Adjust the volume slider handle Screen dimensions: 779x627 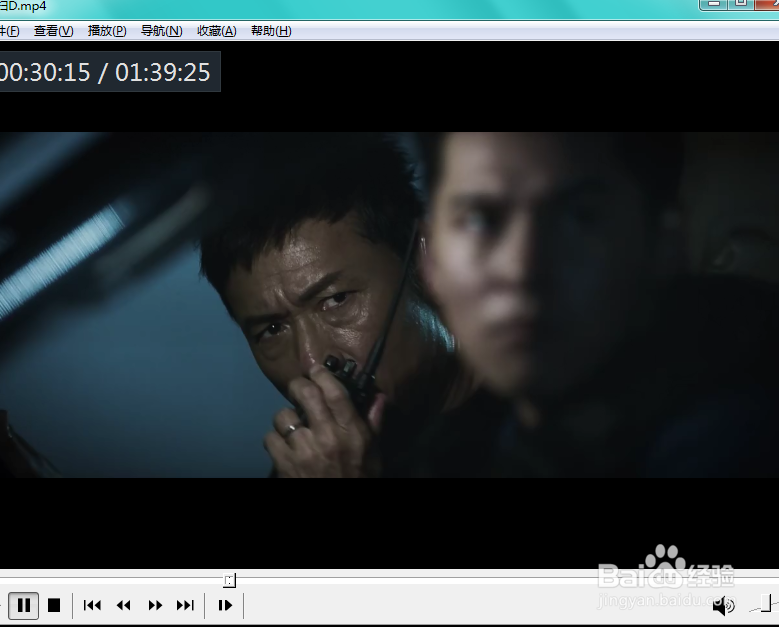coord(767,604)
